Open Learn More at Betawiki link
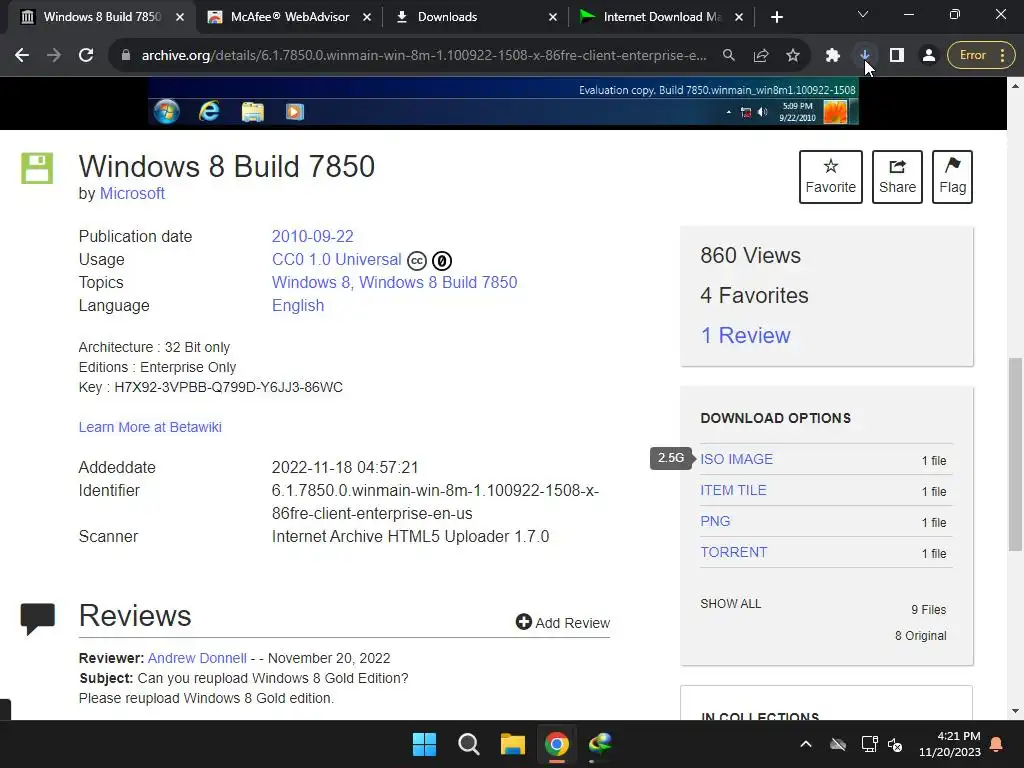 (150, 427)
